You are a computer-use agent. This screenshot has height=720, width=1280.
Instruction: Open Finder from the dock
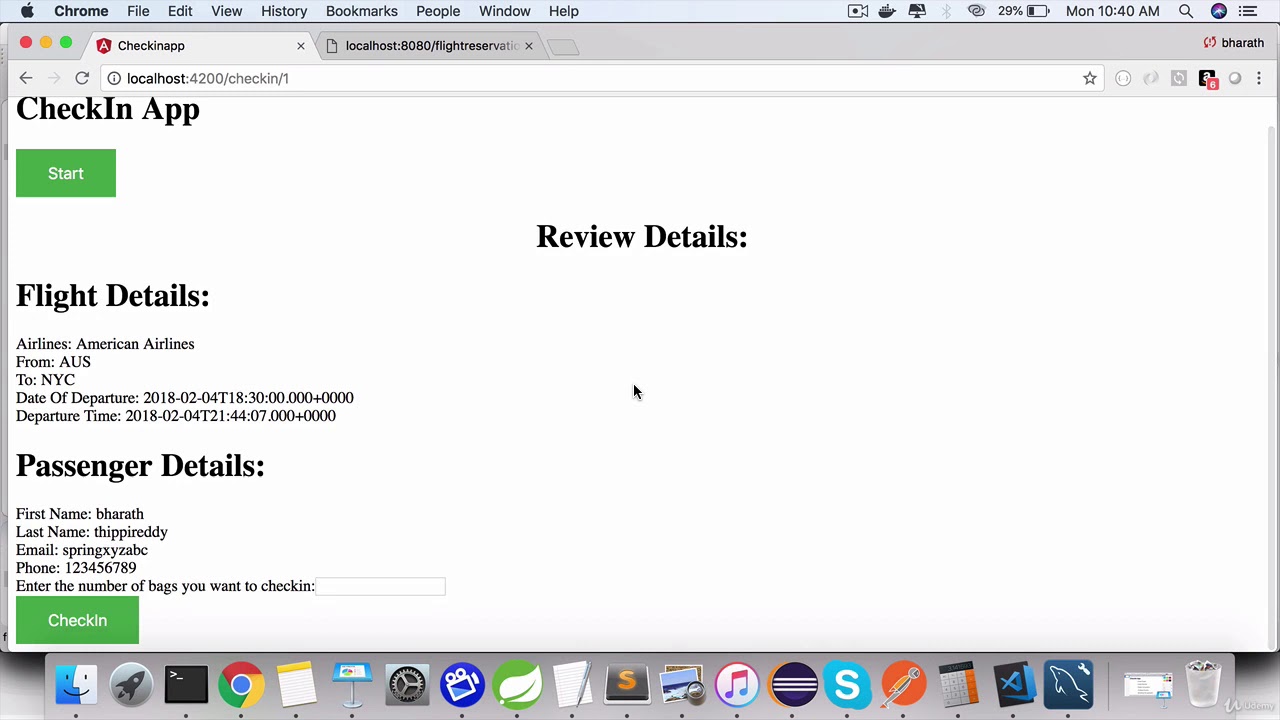76,685
